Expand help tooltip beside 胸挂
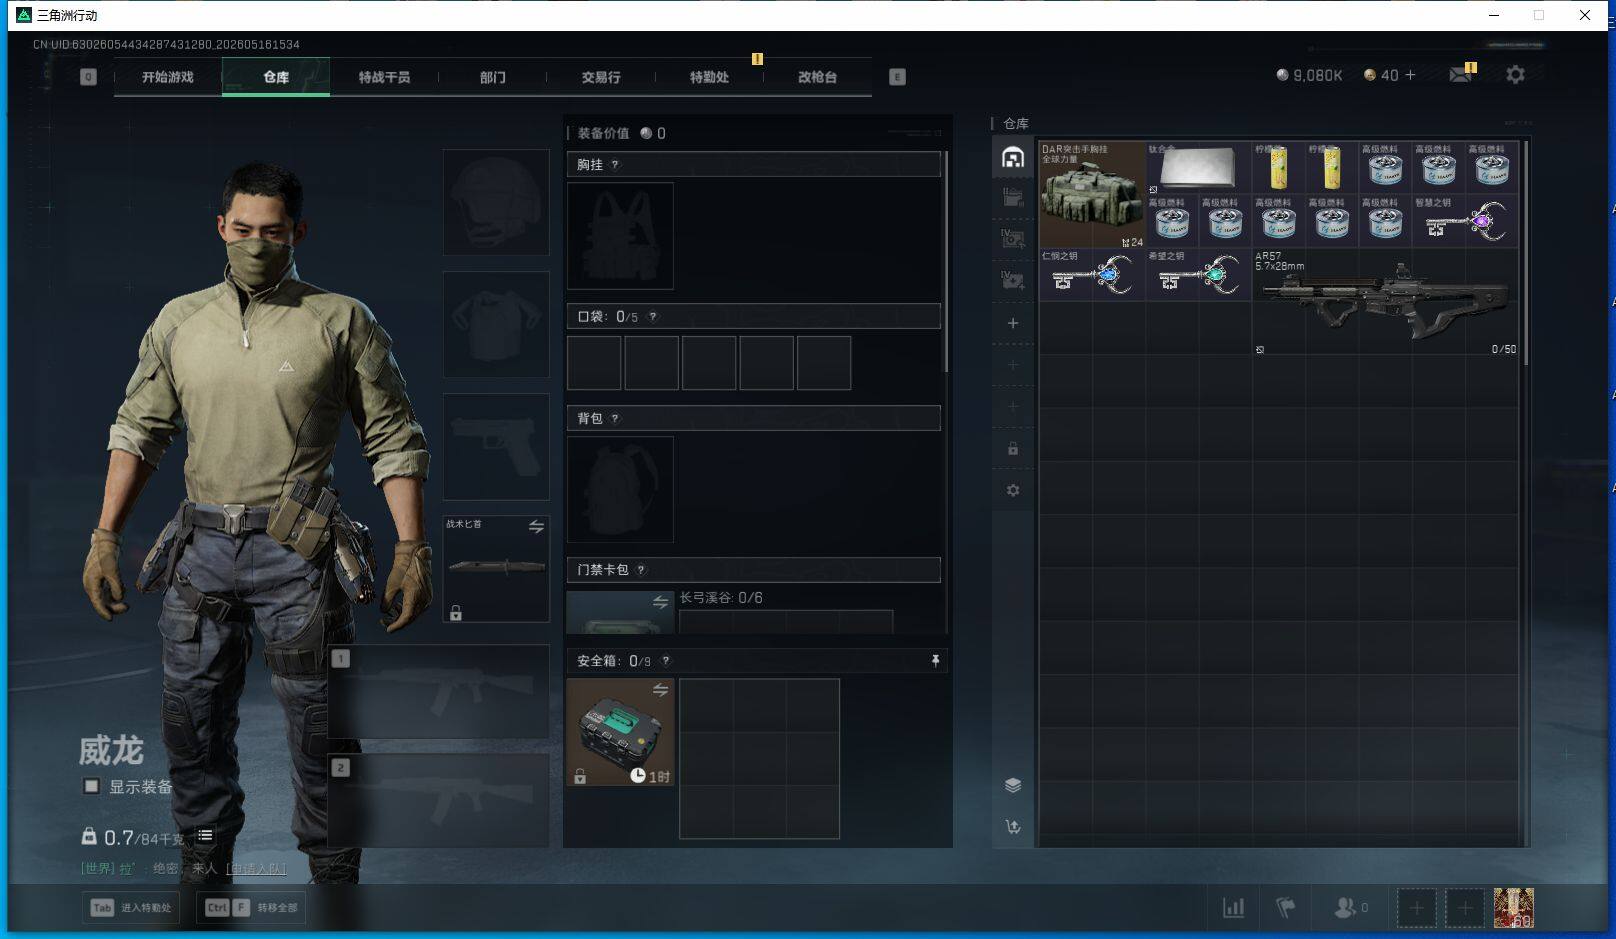1616x939 pixels. (615, 165)
